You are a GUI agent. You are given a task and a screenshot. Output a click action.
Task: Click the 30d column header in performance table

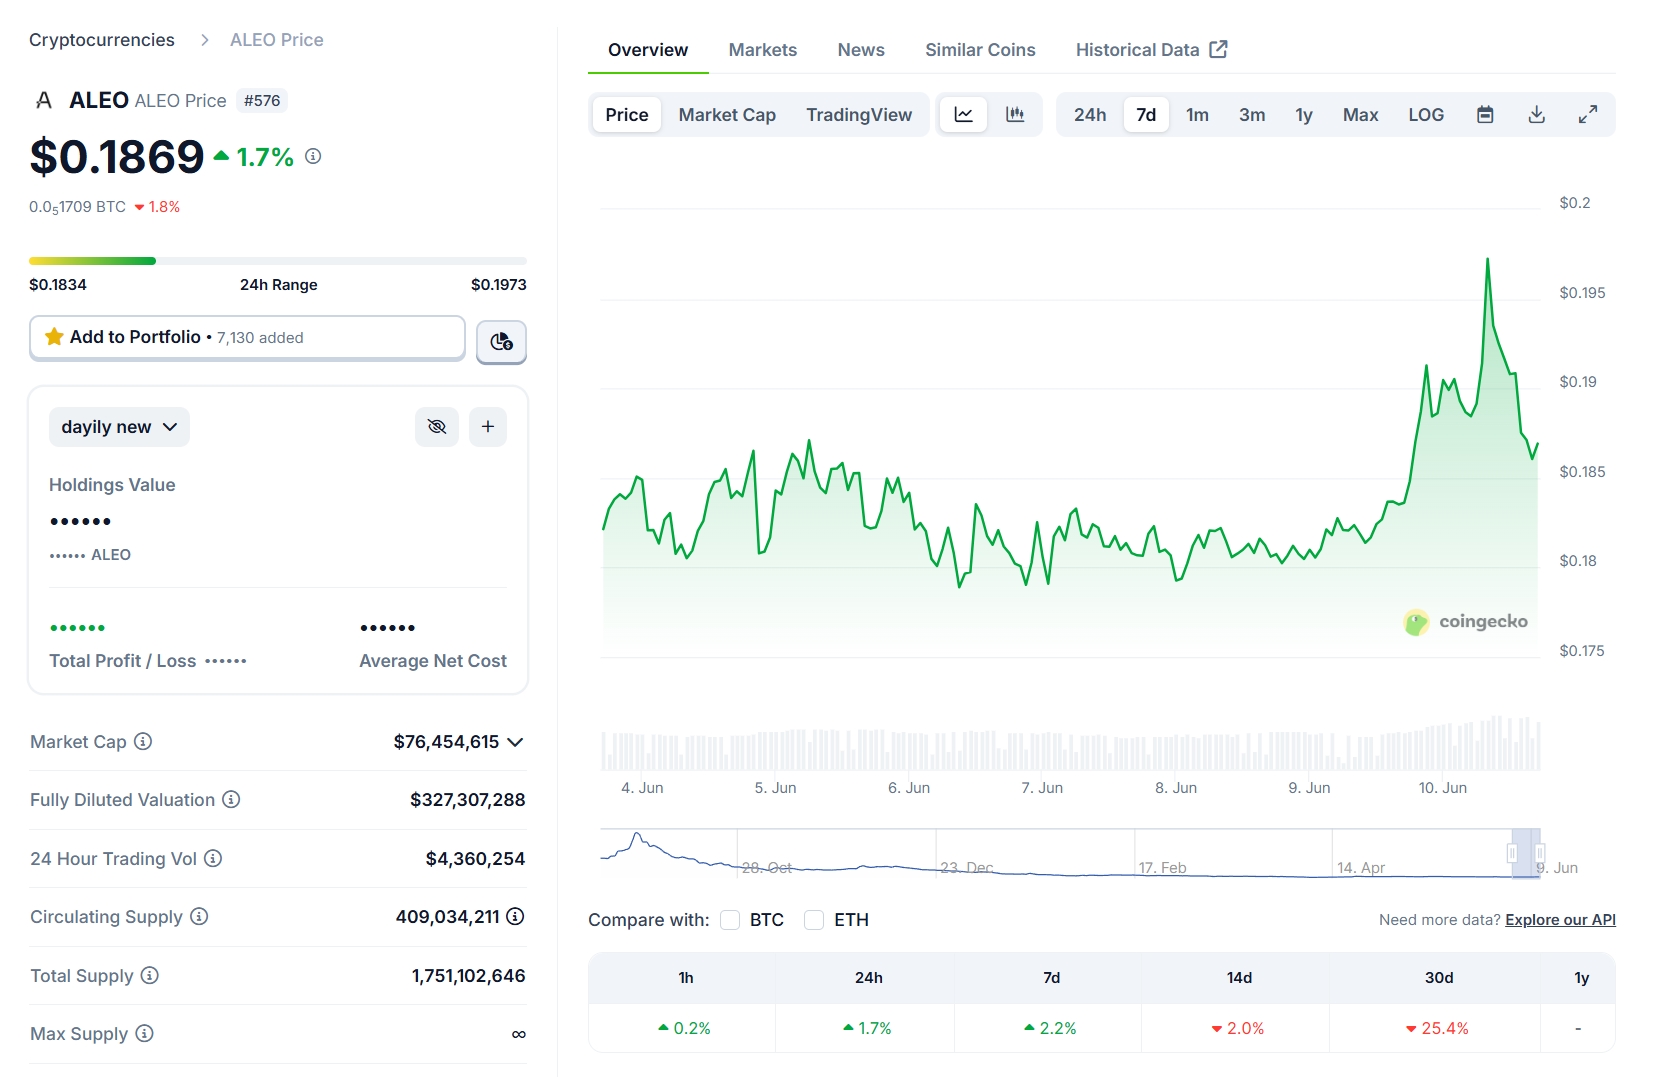pyautogui.click(x=1439, y=978)
